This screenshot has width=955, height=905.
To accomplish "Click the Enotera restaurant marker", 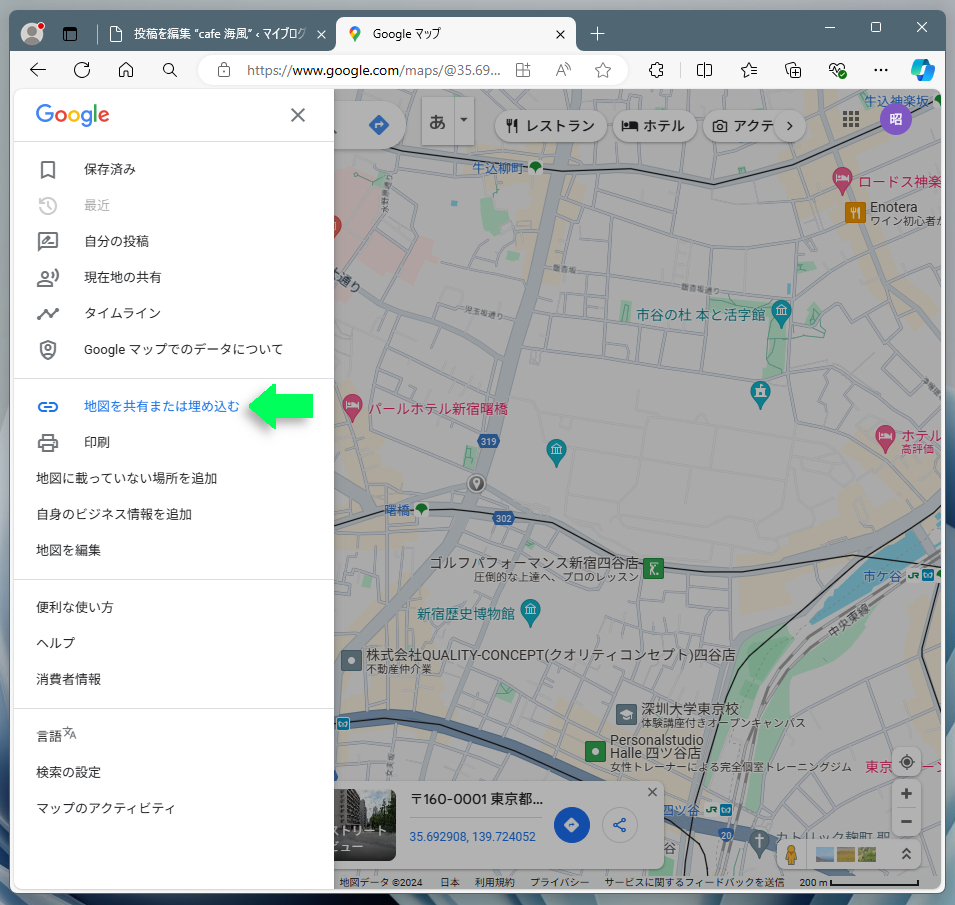I will click(855, 213).
